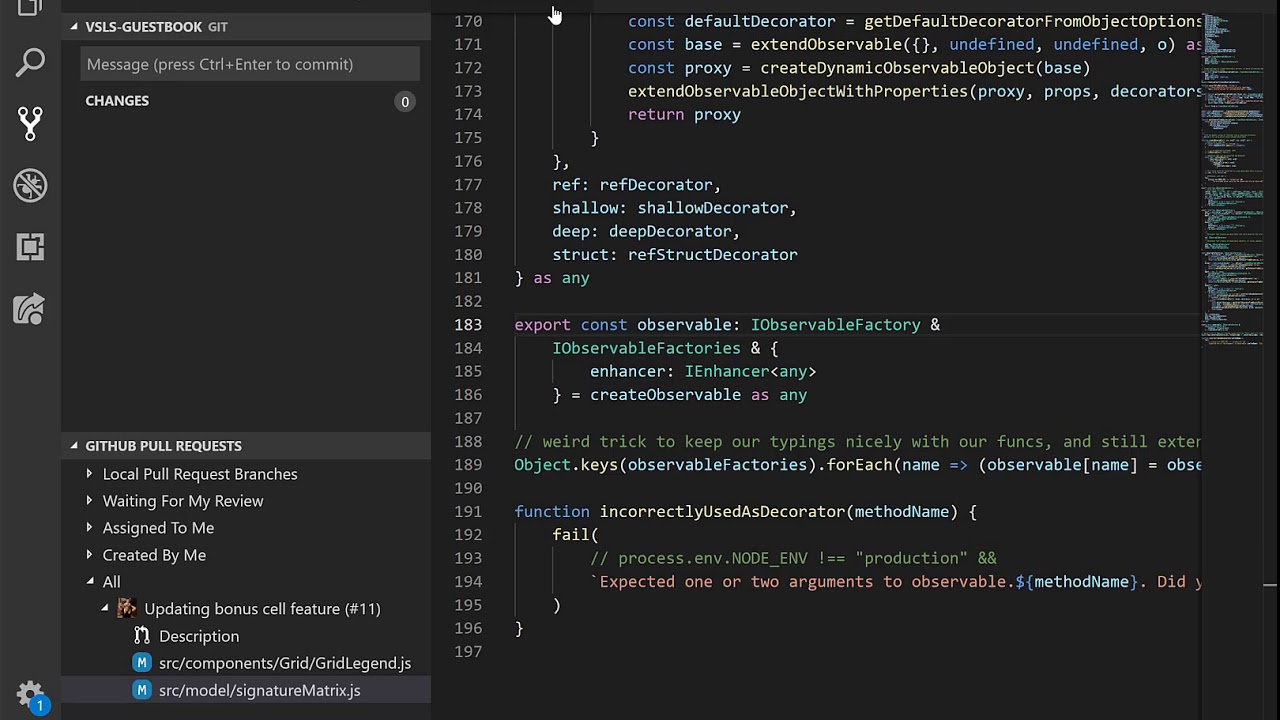The image size is (1280, 720).
Task: Click line number 191 in gutter
Action: pos(468,512)
